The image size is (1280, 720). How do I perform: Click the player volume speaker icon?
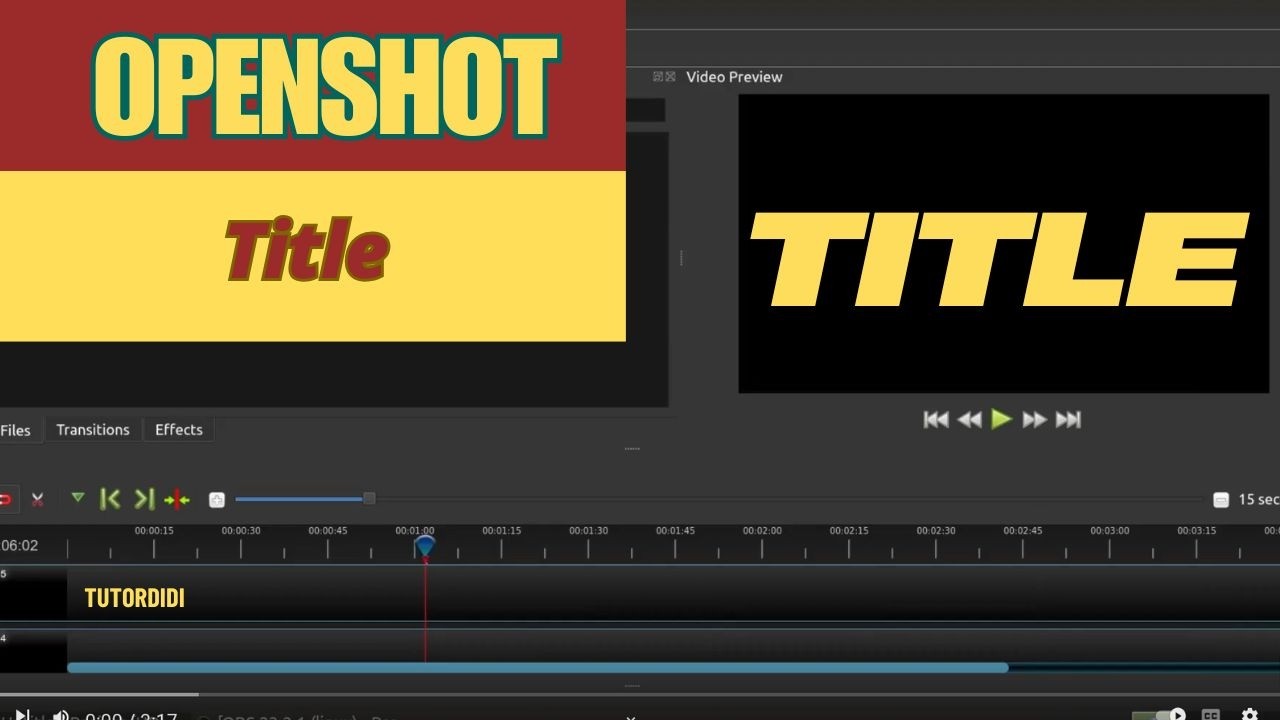click(61, 716)
